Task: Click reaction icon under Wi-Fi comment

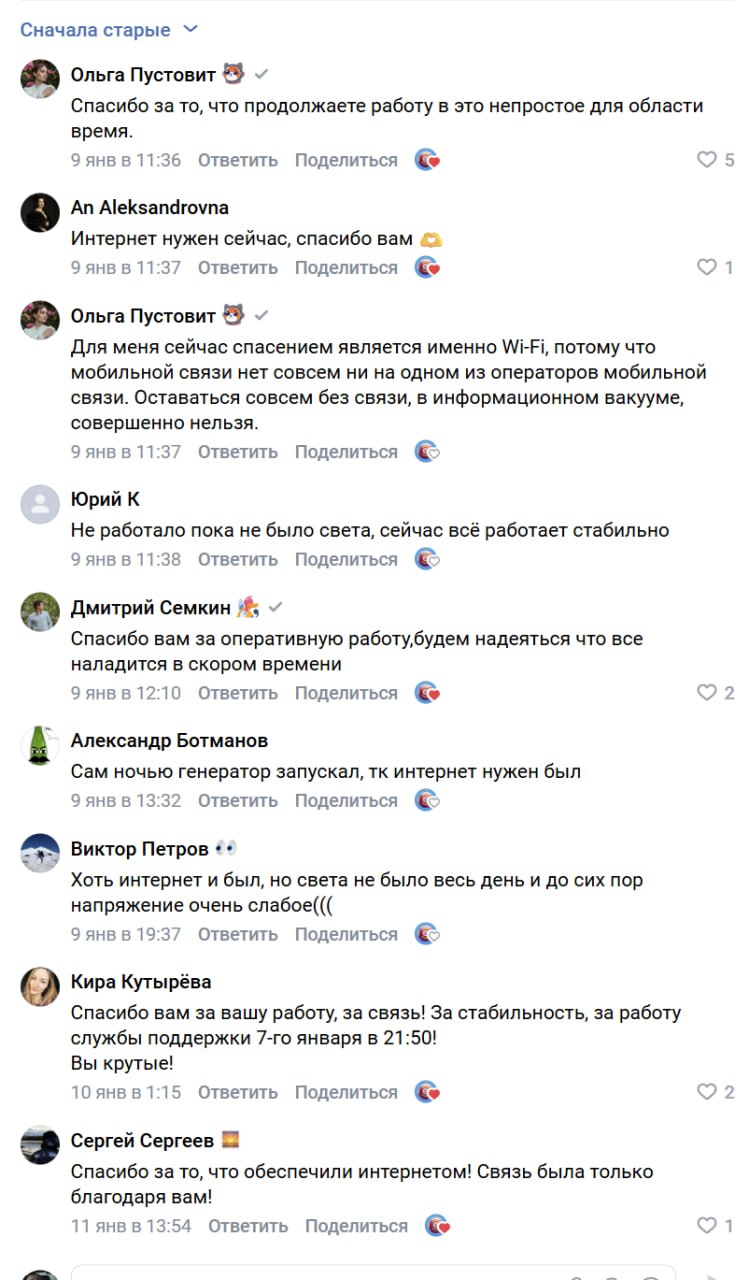Action: [x=427, y=451]
